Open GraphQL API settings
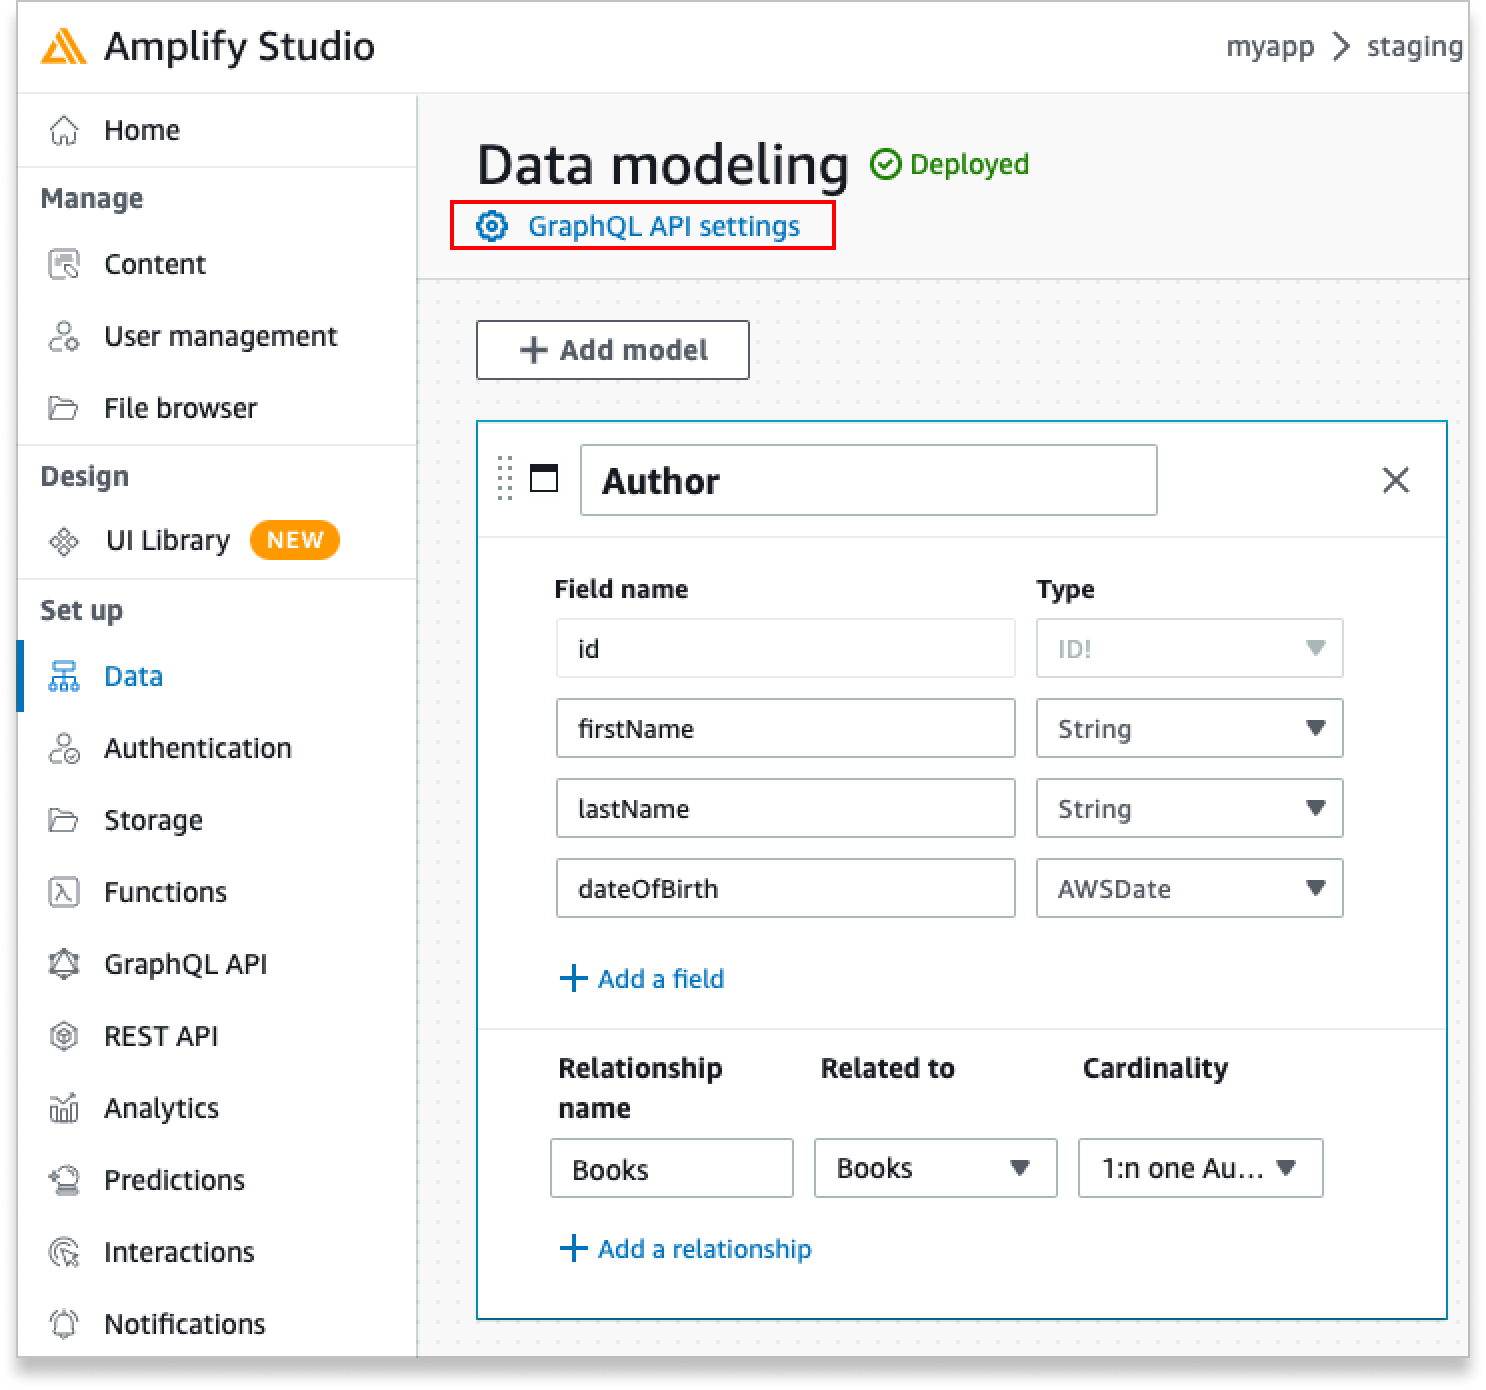Viewport: 1486px width, 1390px height. click(x=664, y=226)
